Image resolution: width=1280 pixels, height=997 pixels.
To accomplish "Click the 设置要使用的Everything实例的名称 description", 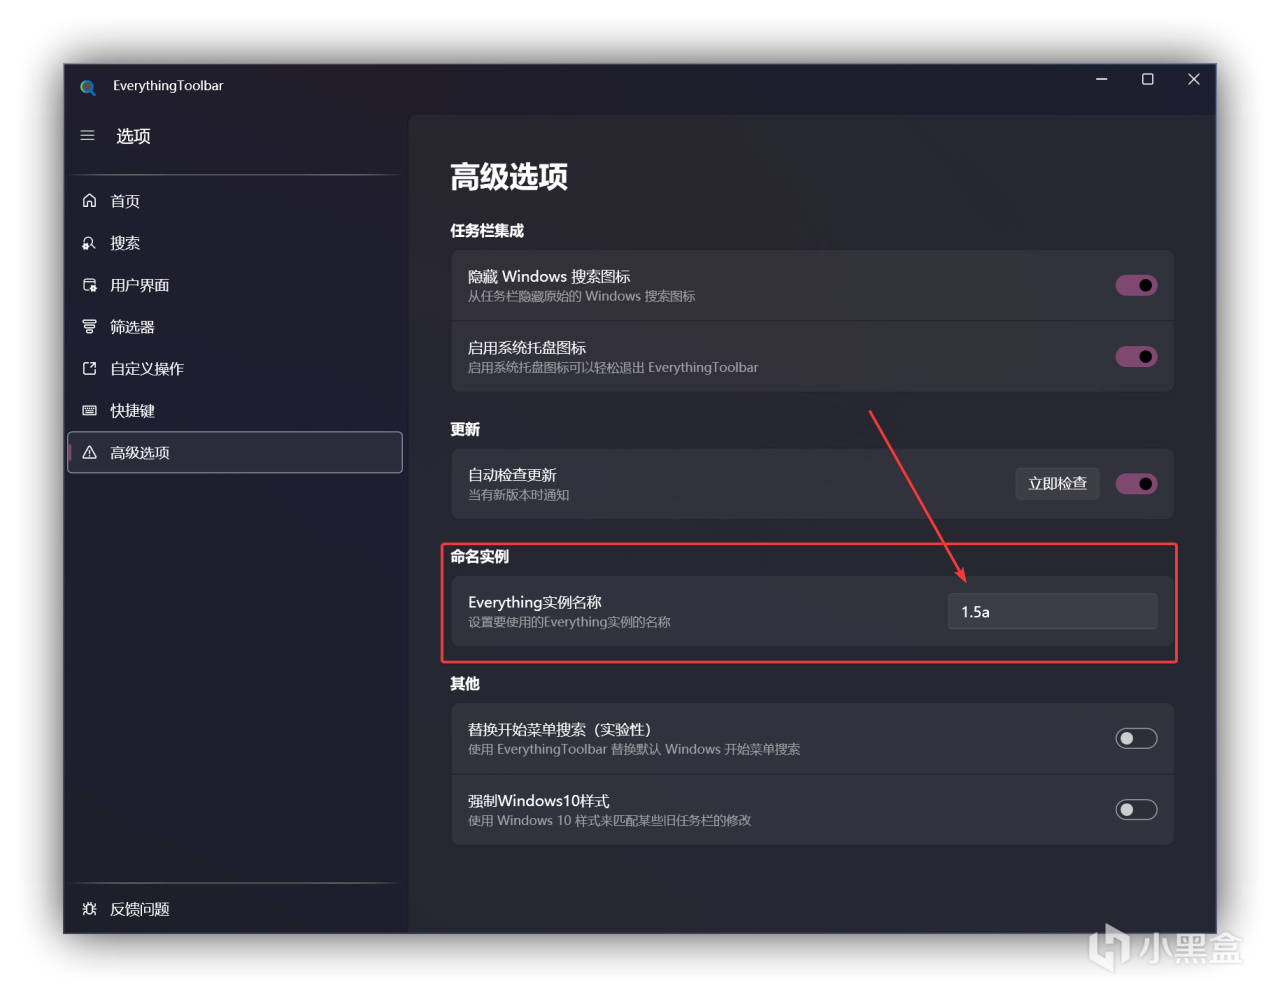I will pos(569,622).
